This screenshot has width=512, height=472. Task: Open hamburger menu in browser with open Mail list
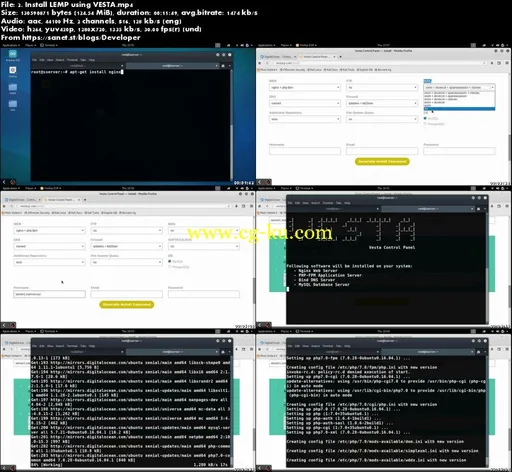point(507,63)
